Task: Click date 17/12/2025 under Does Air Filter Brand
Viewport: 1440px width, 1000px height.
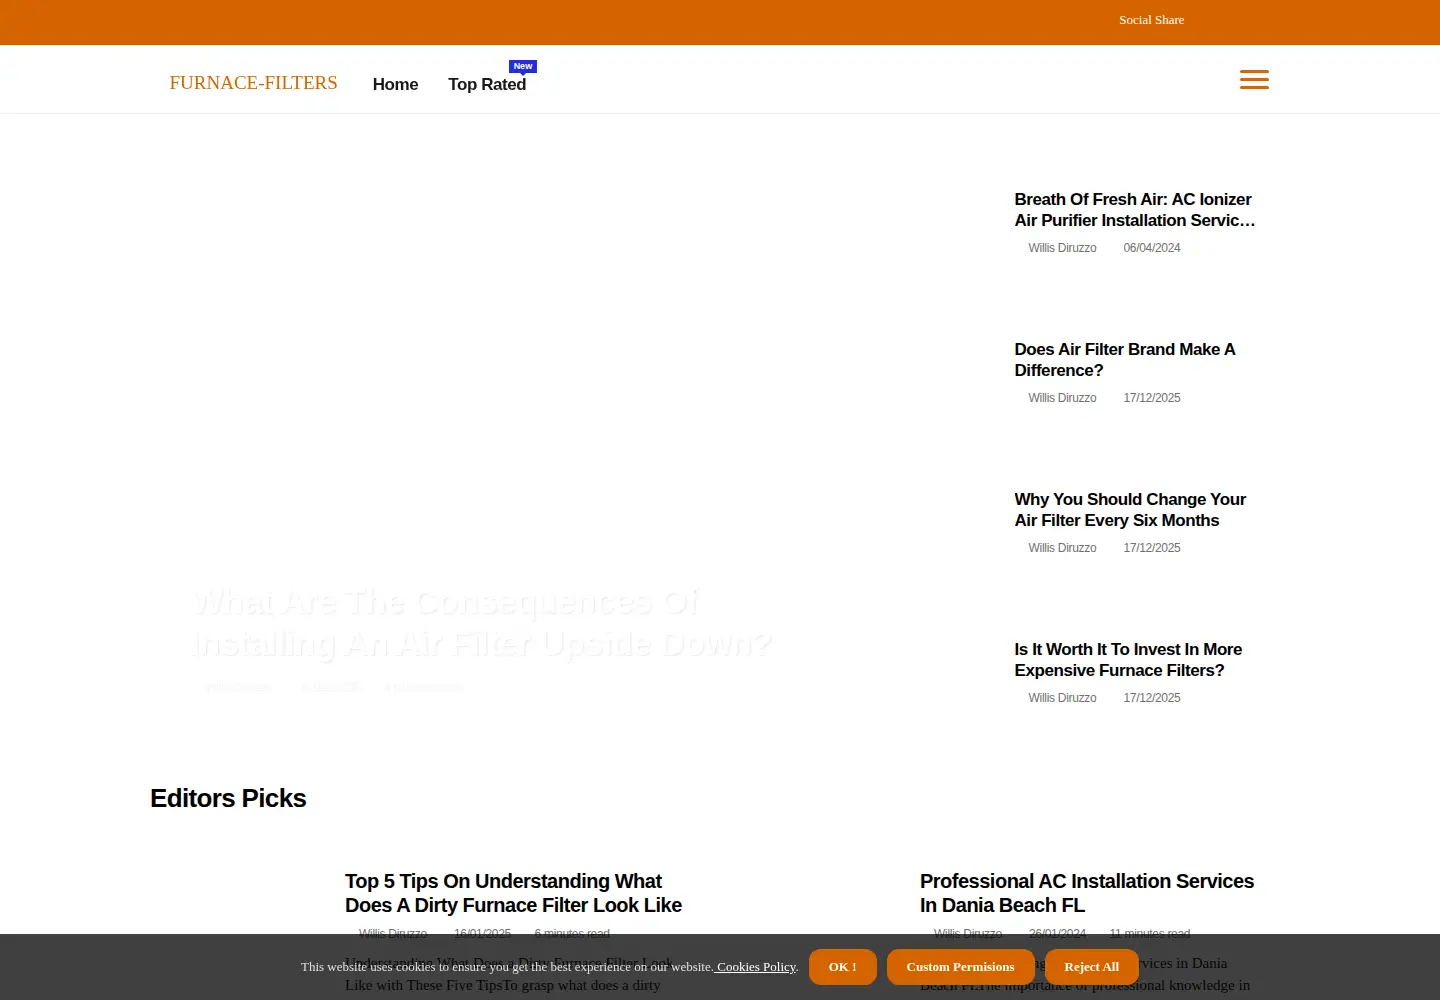Action: 1151,398
